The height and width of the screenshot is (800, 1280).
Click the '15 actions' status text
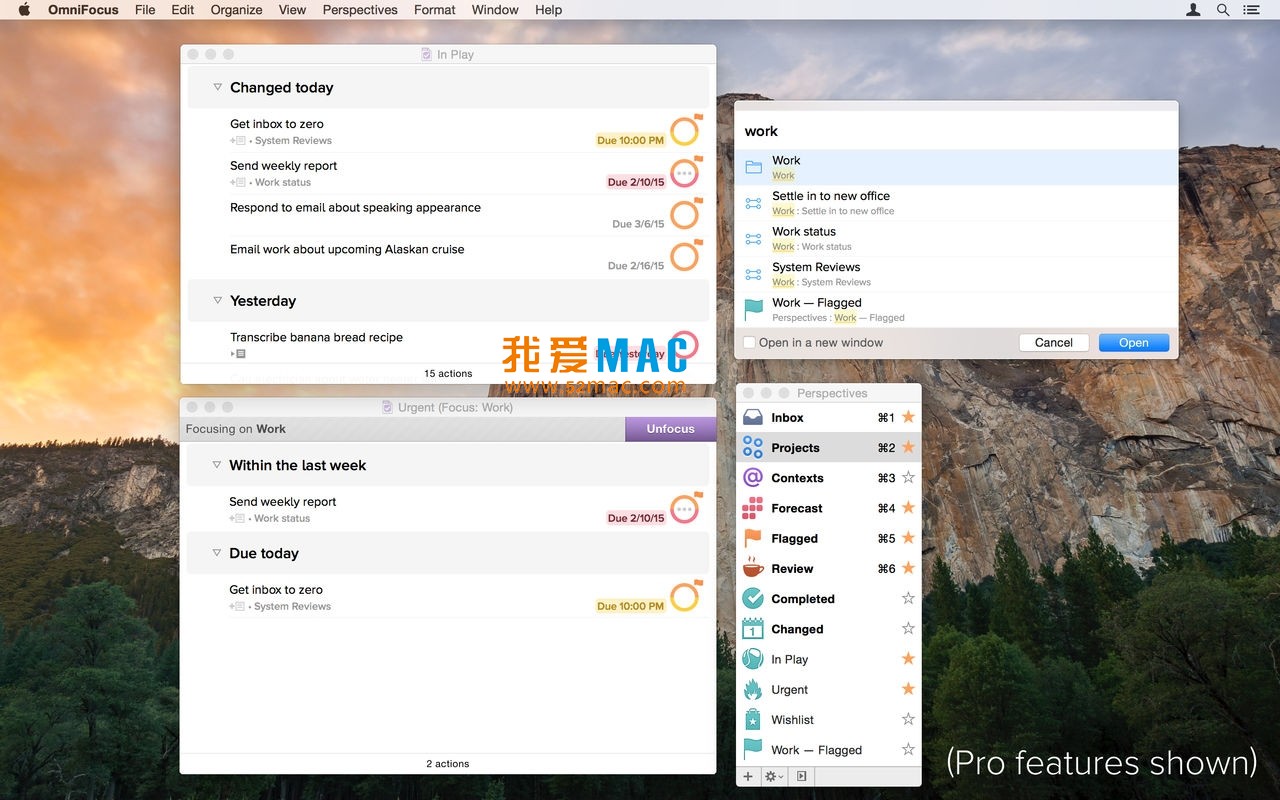448,374
